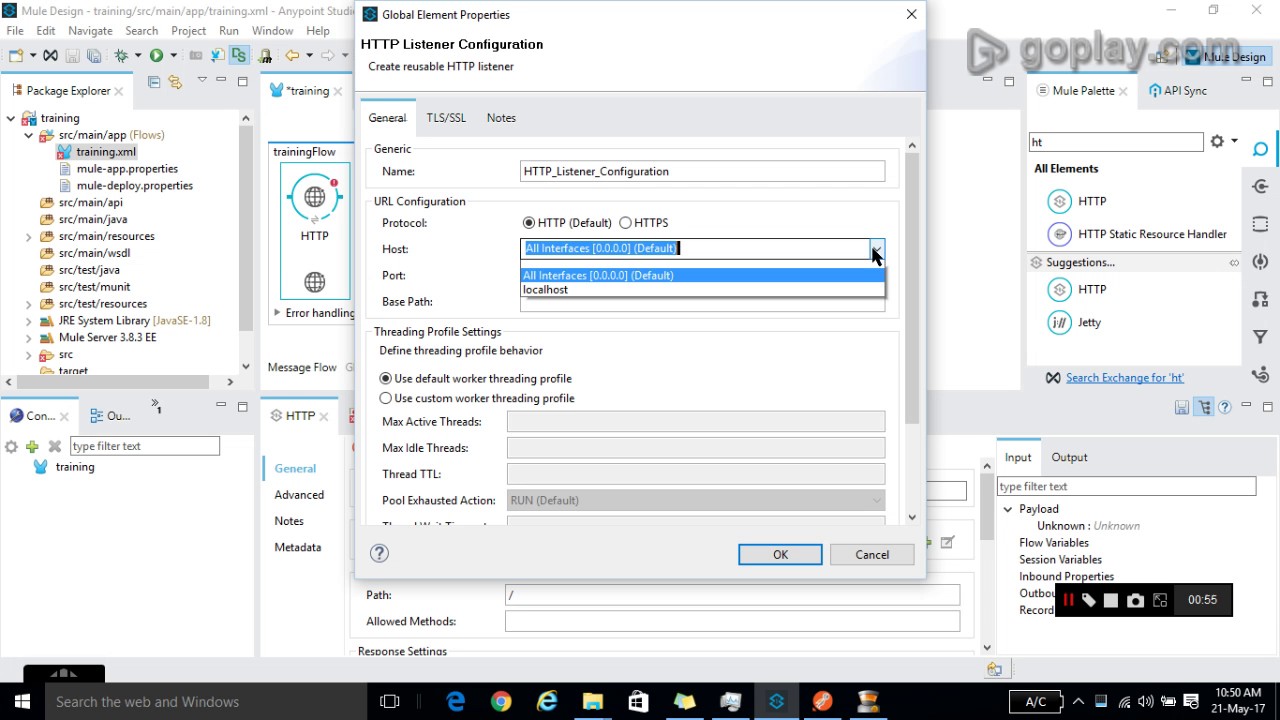The image size is (1280, 720).
Task: Switch to the Output tab
Action: [1069, 457]
